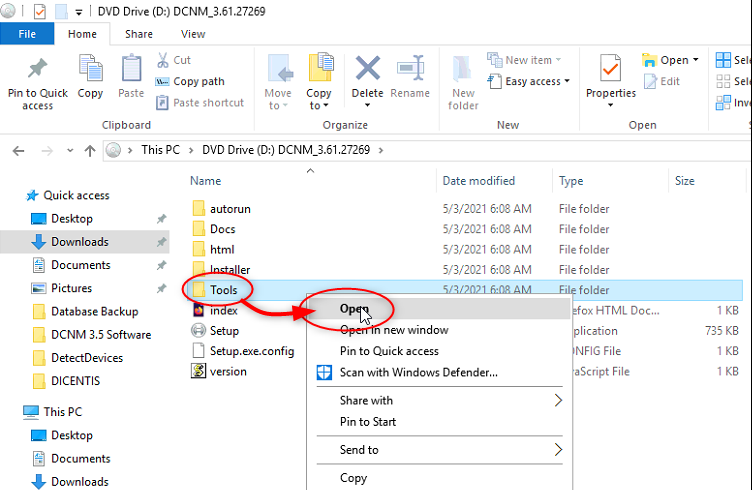Screen dimensions: 752x490
Task: Expand the Properties dropdown arrow
Action: [611, 105]
